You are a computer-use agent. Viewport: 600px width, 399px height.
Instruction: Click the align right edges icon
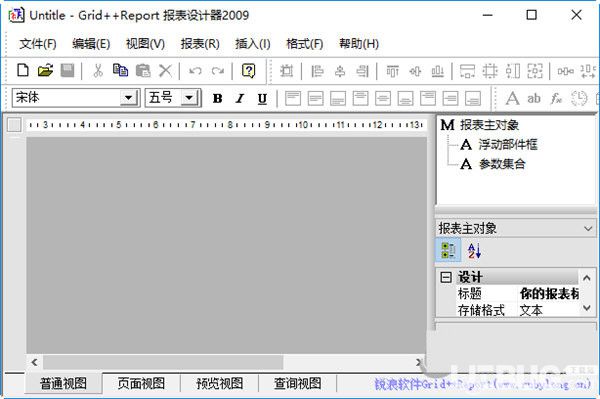click(x=362, y=71)
